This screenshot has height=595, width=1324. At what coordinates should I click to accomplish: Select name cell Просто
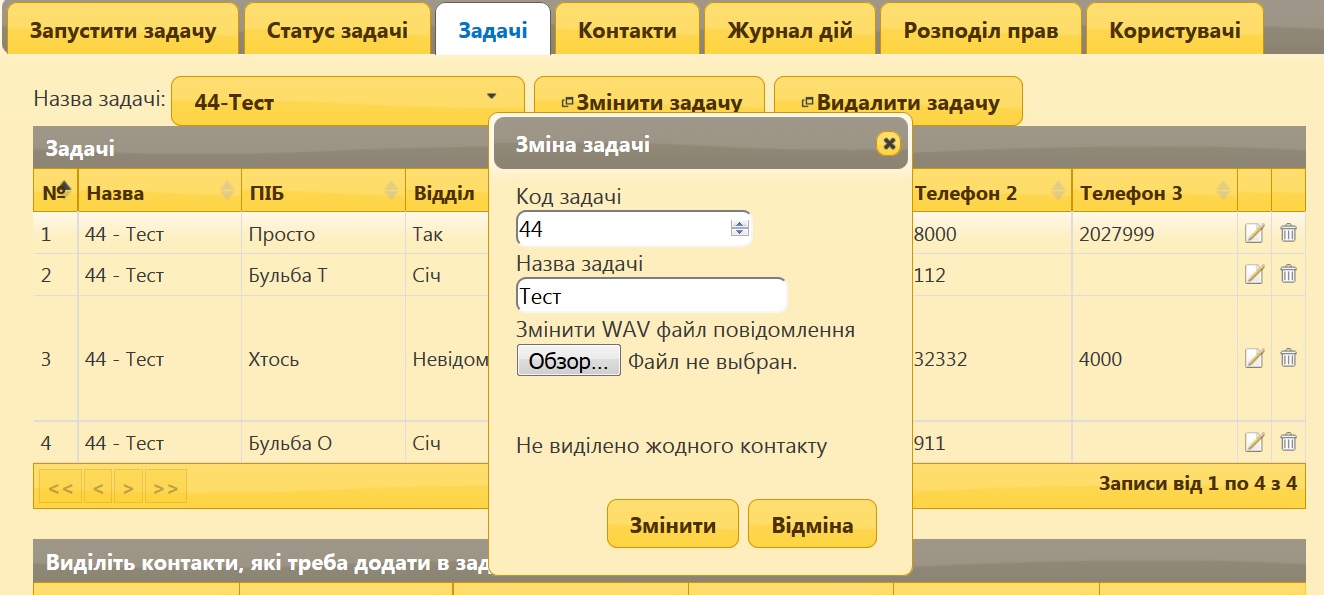tap(323, 234)
